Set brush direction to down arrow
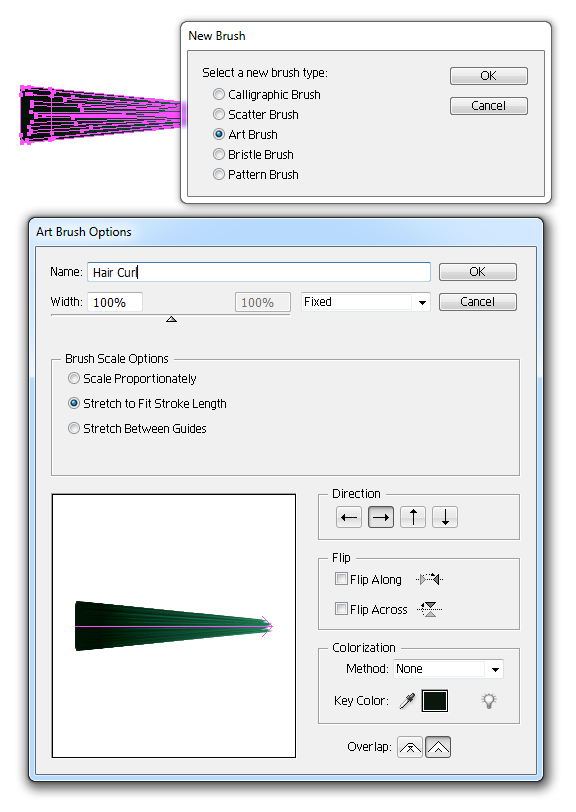 [x=445, y=517]
